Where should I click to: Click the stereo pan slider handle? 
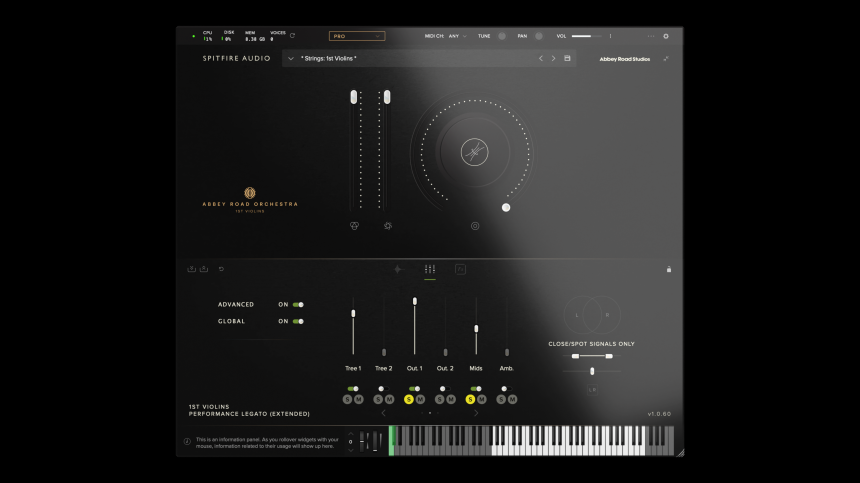point(592,371)
